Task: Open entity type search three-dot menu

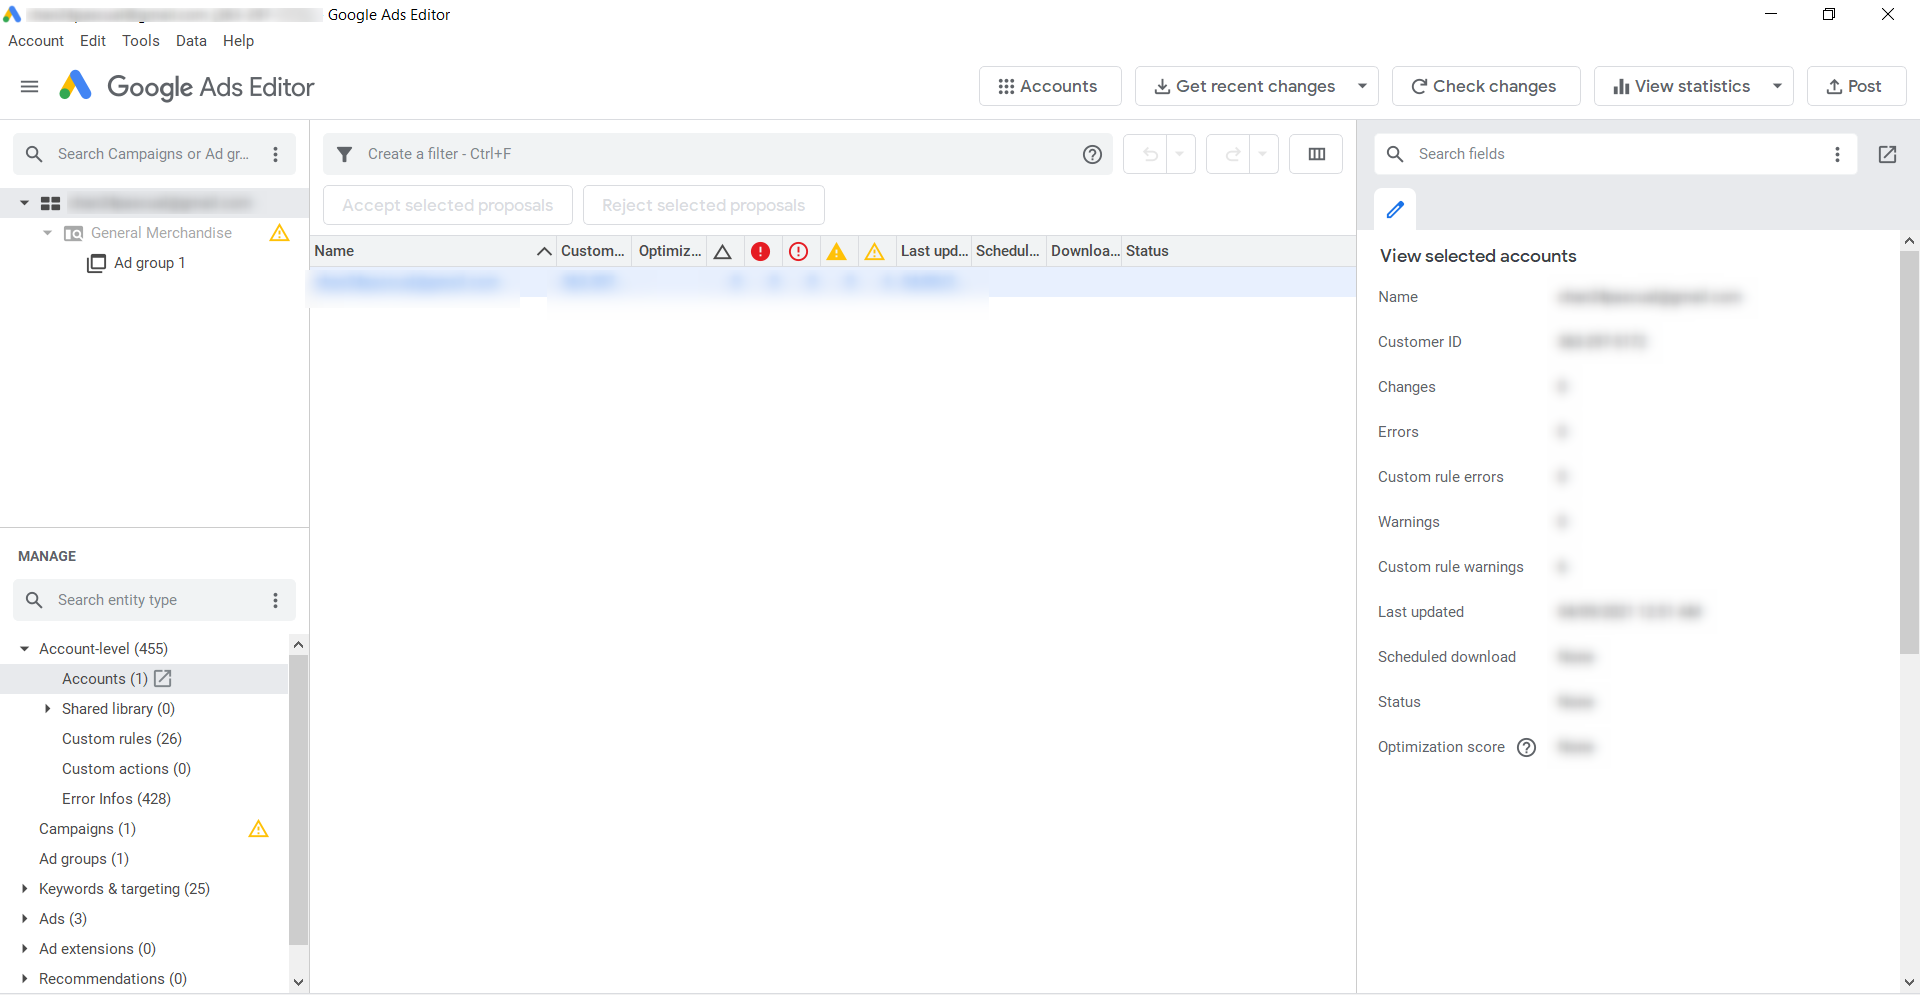Action: coord(276,600)
